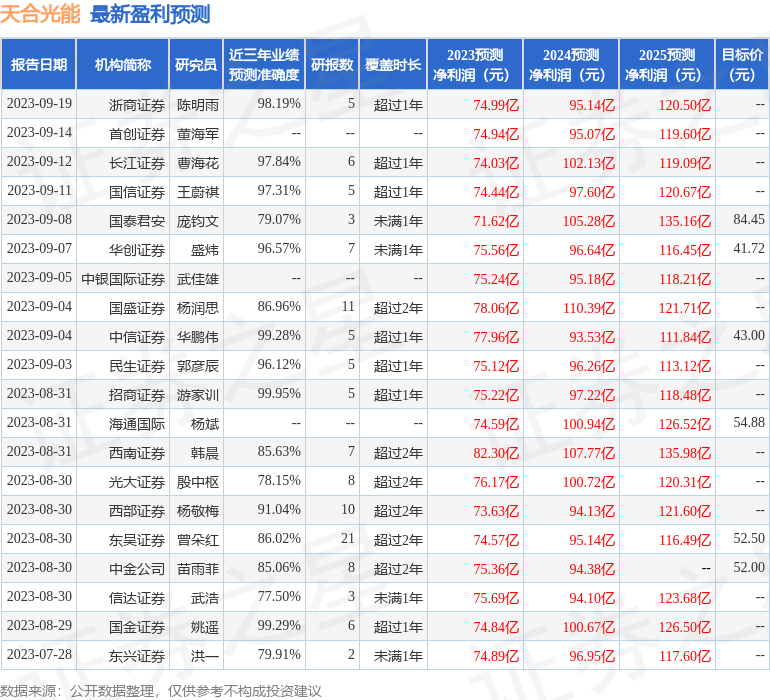Select the 中银国际证券 institution cell
The height and width of the screenshot is (700, 770).
123,279
